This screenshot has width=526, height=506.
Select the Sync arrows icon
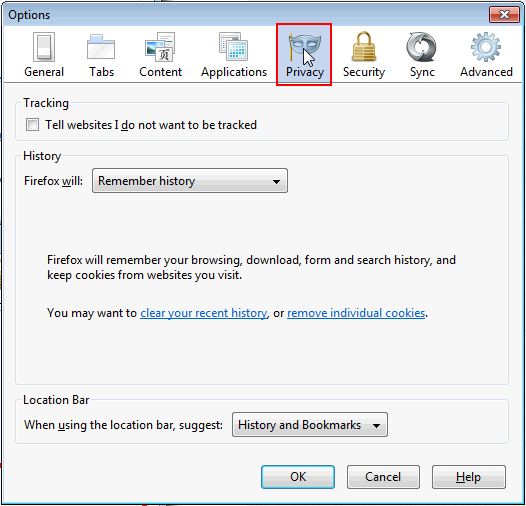pos(421,47)
